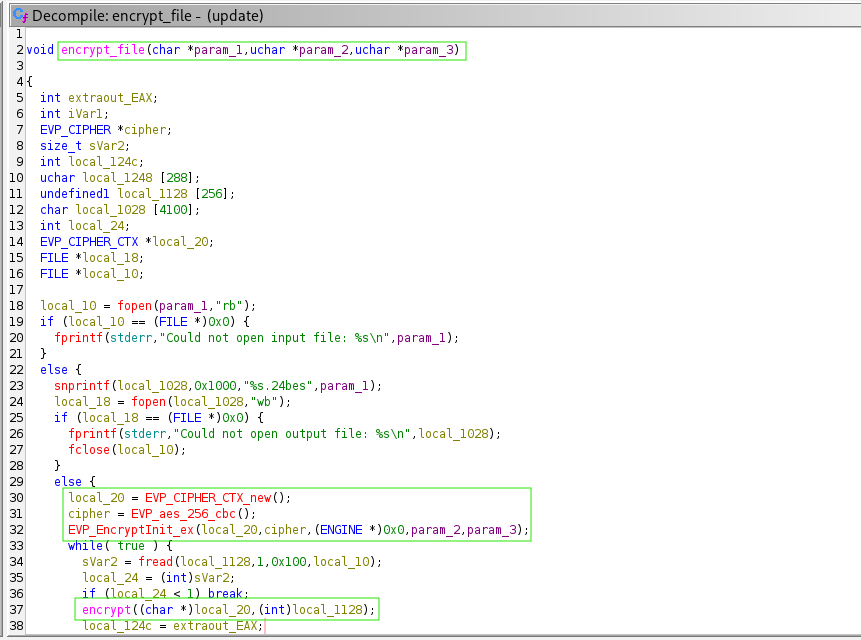The image size is (861, 640).
Task: Click the local_1248 array variable
Action: 118,178
